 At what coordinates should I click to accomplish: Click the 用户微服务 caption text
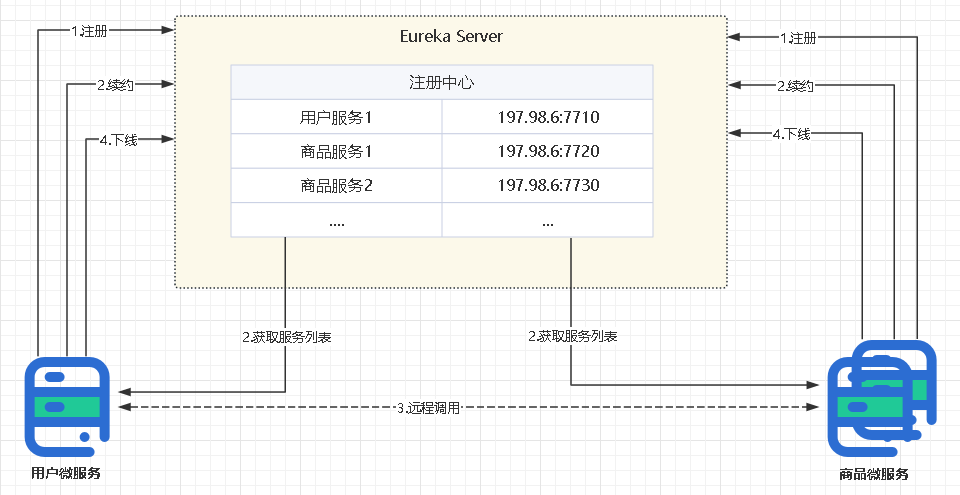(x=66, y=473)
